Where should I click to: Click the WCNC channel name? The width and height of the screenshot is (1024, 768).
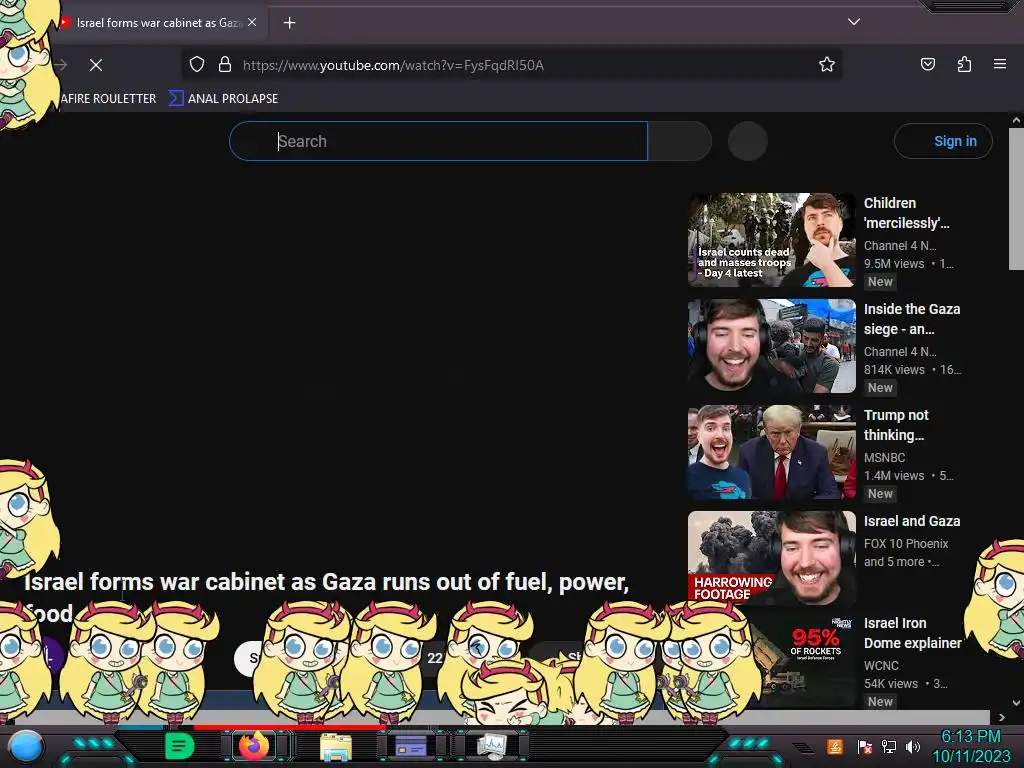(x=881, y=665)
